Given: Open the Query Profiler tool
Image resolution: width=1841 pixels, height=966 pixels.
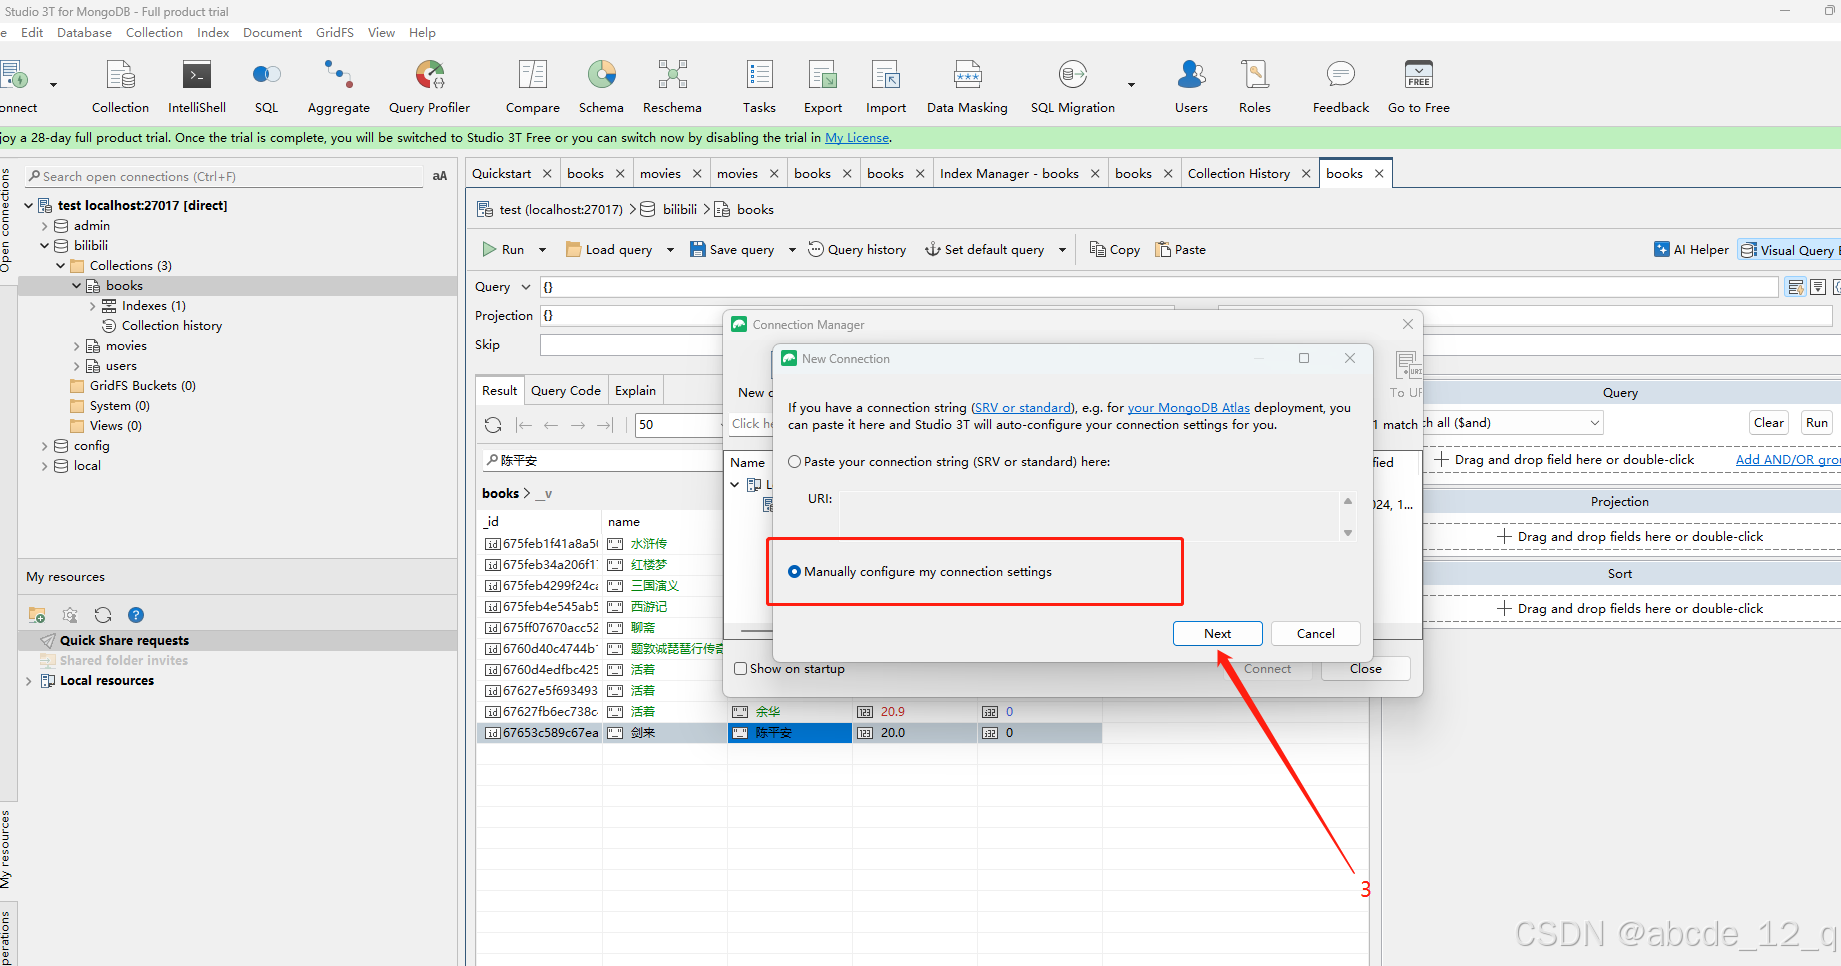Looking at the screenshot, I should point(429,86).
